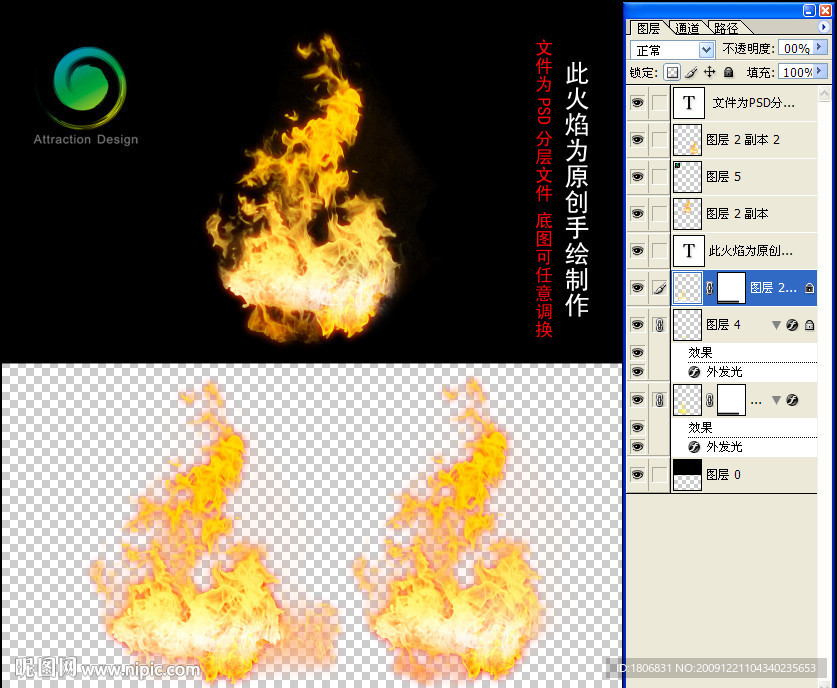This screenshot has width=837, height=688.
Task: Hide the 图层 2 副本 2 layer
Action: (x=637, y=140)
